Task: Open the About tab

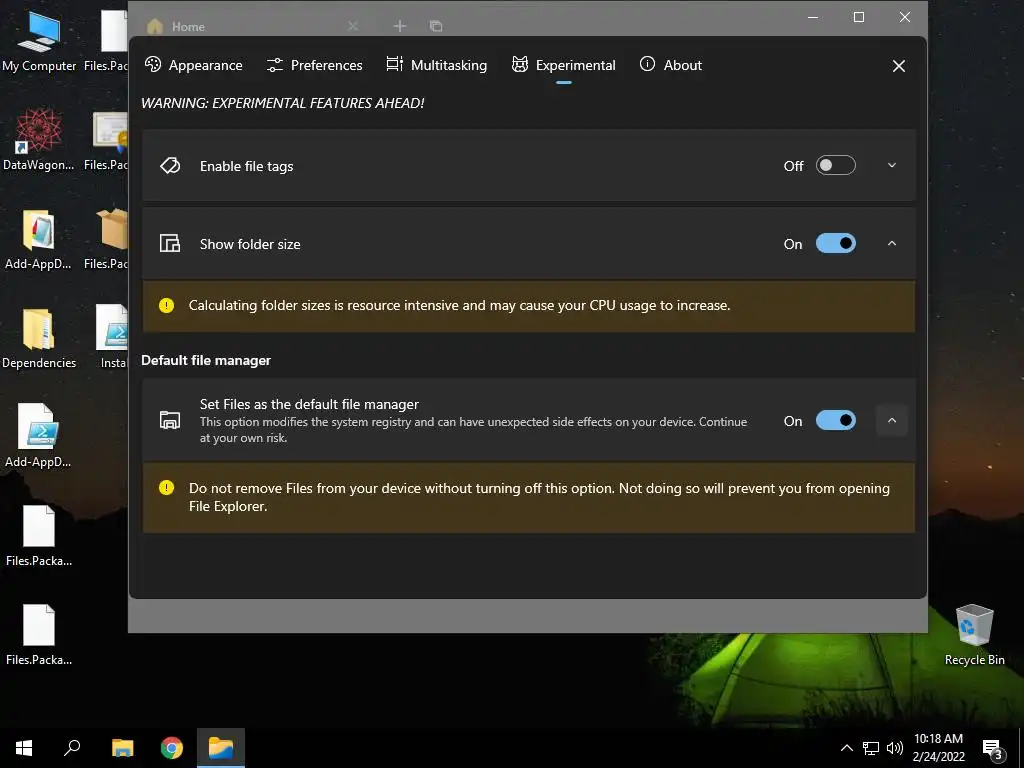Action: tap(671, 65)
